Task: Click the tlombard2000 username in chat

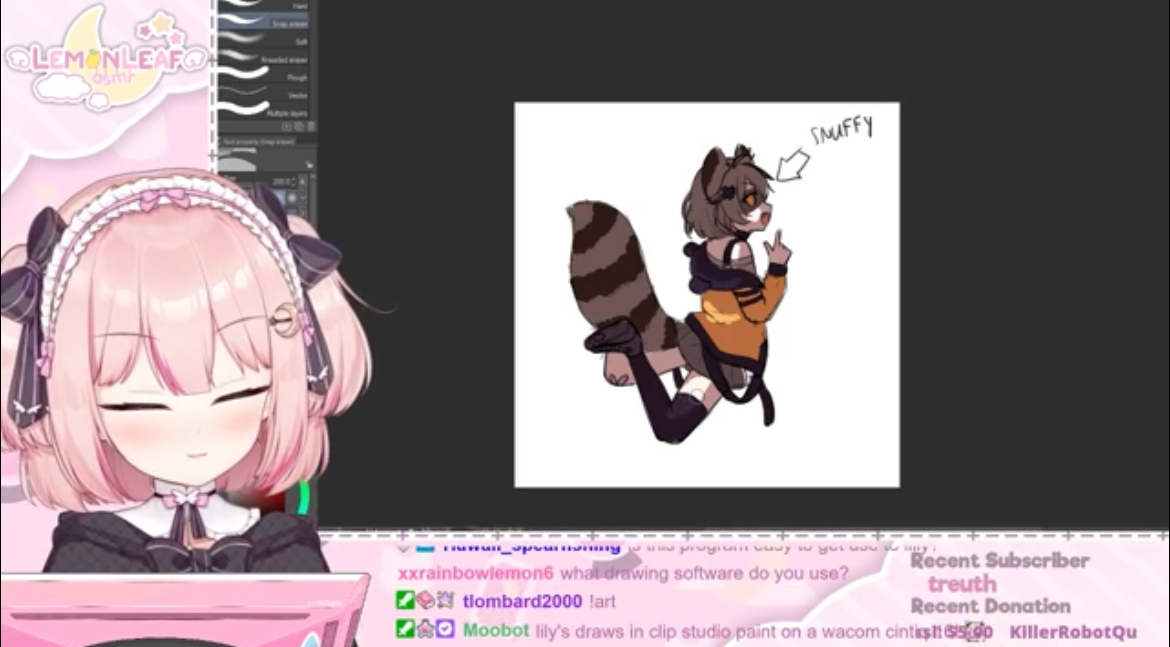Action: pos(522,601)
